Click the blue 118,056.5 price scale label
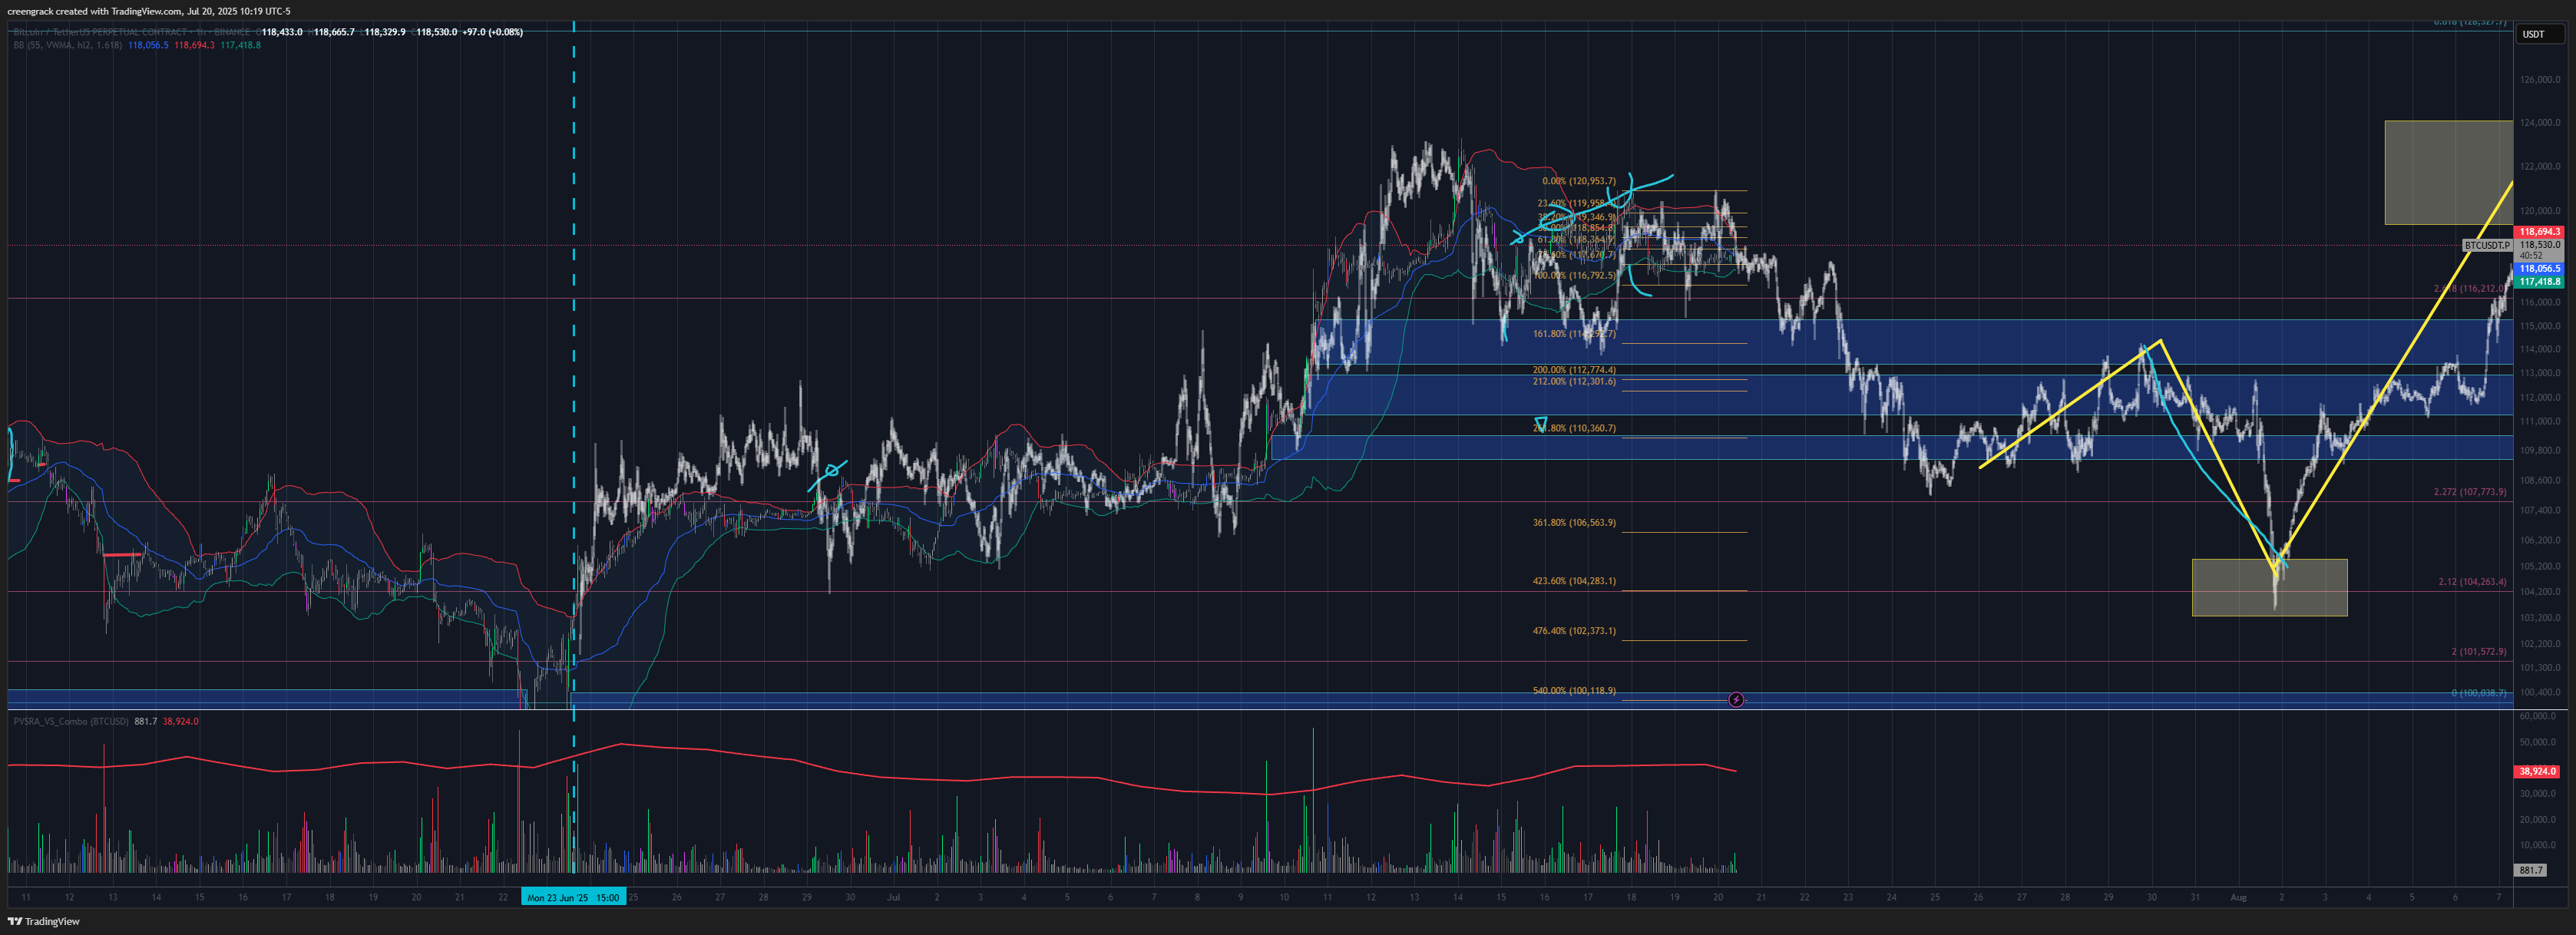Viewport: 2576px width, 935px height. (x=2539, y=269)
